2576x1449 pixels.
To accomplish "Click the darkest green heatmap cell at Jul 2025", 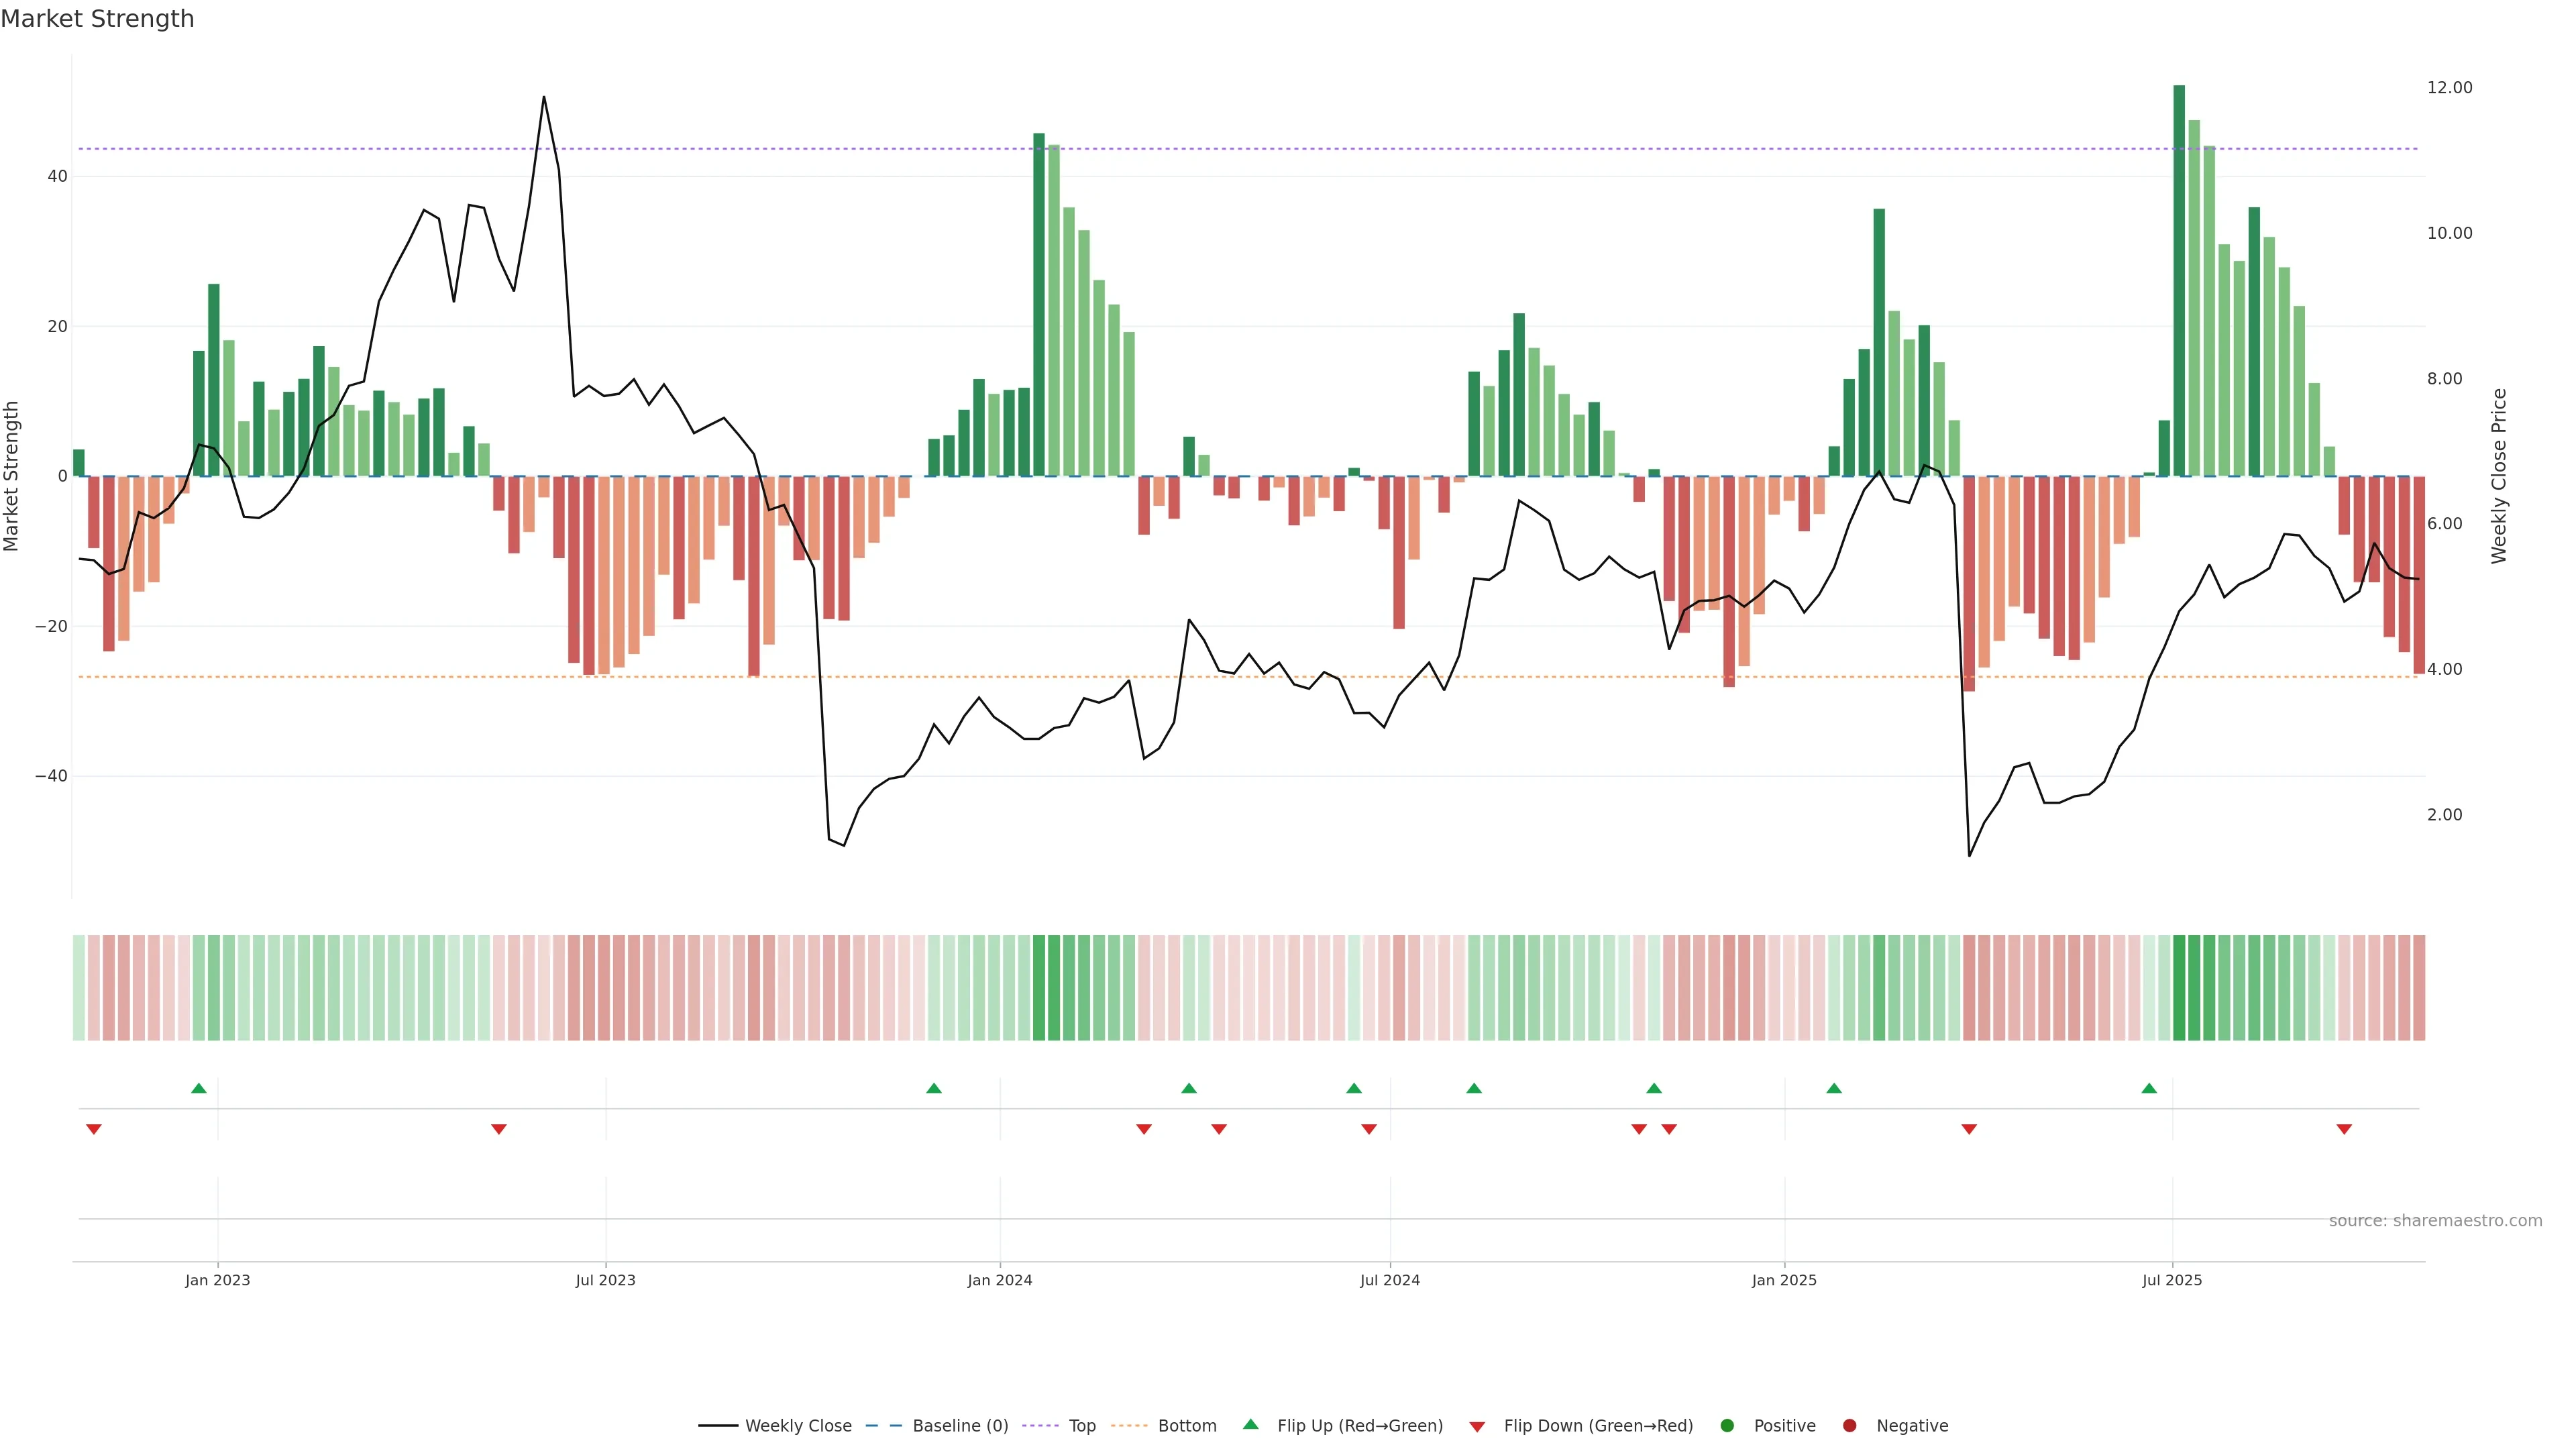I will point(2179,988).
